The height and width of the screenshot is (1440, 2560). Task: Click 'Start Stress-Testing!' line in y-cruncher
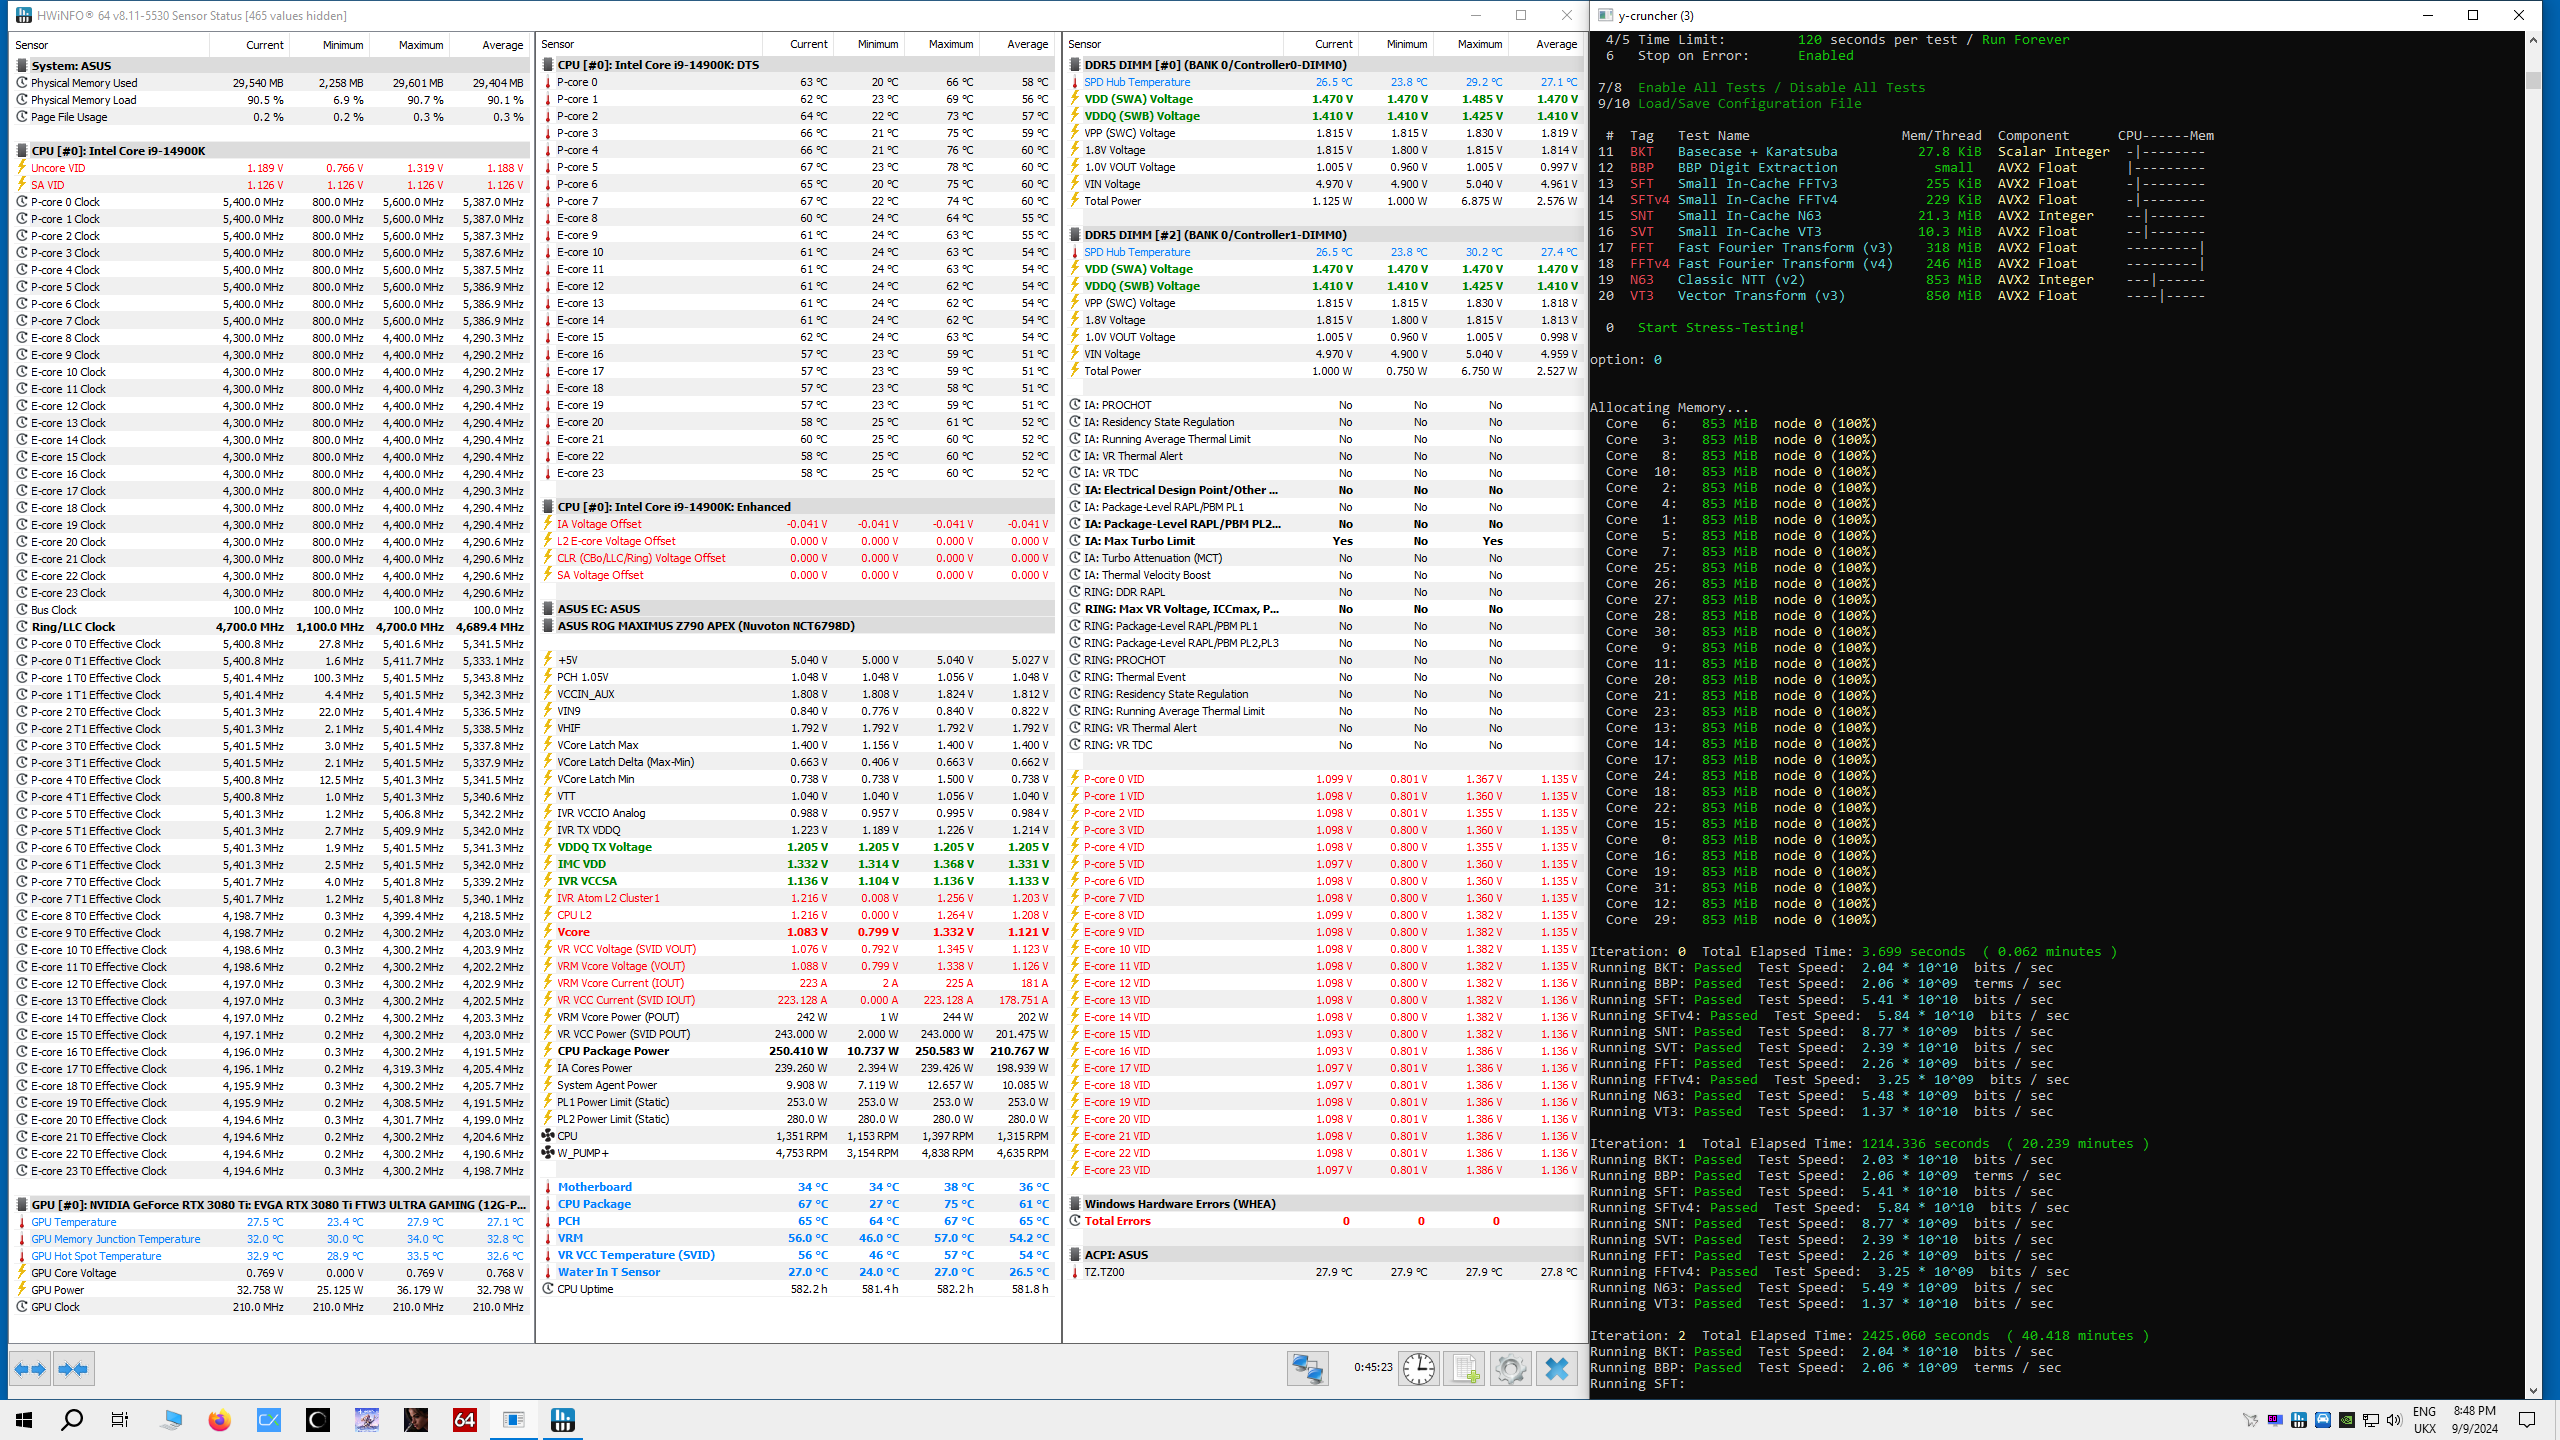tap(1721, 328)
